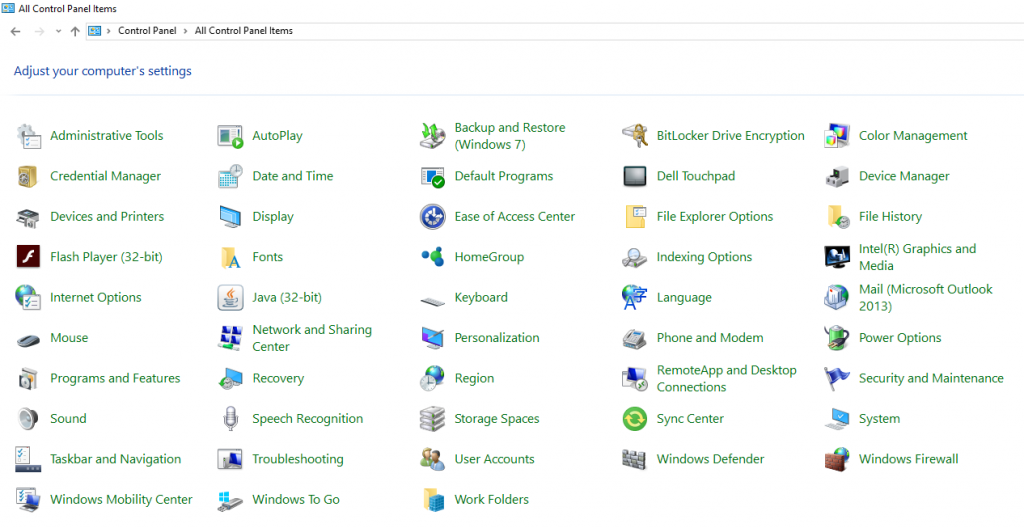Screen dimensions: 1024x528
Task: Click Control Panel in the address breadcrumb
Action: coord(148,31)
